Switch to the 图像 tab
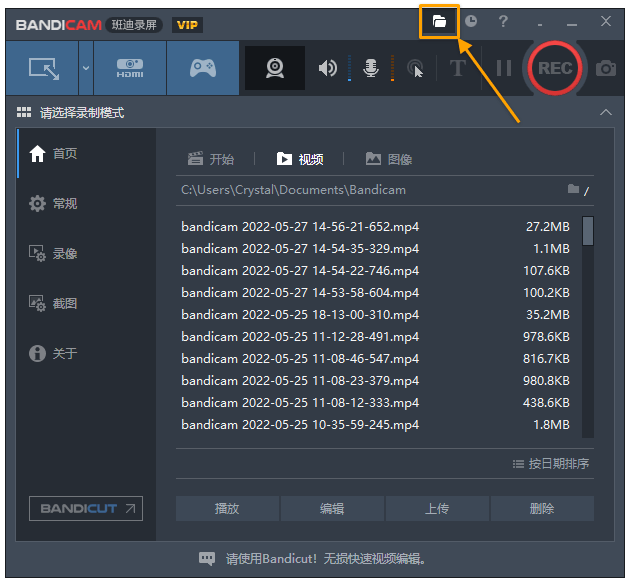This screenshot has height=582, width=630. (x=389, y=159)
